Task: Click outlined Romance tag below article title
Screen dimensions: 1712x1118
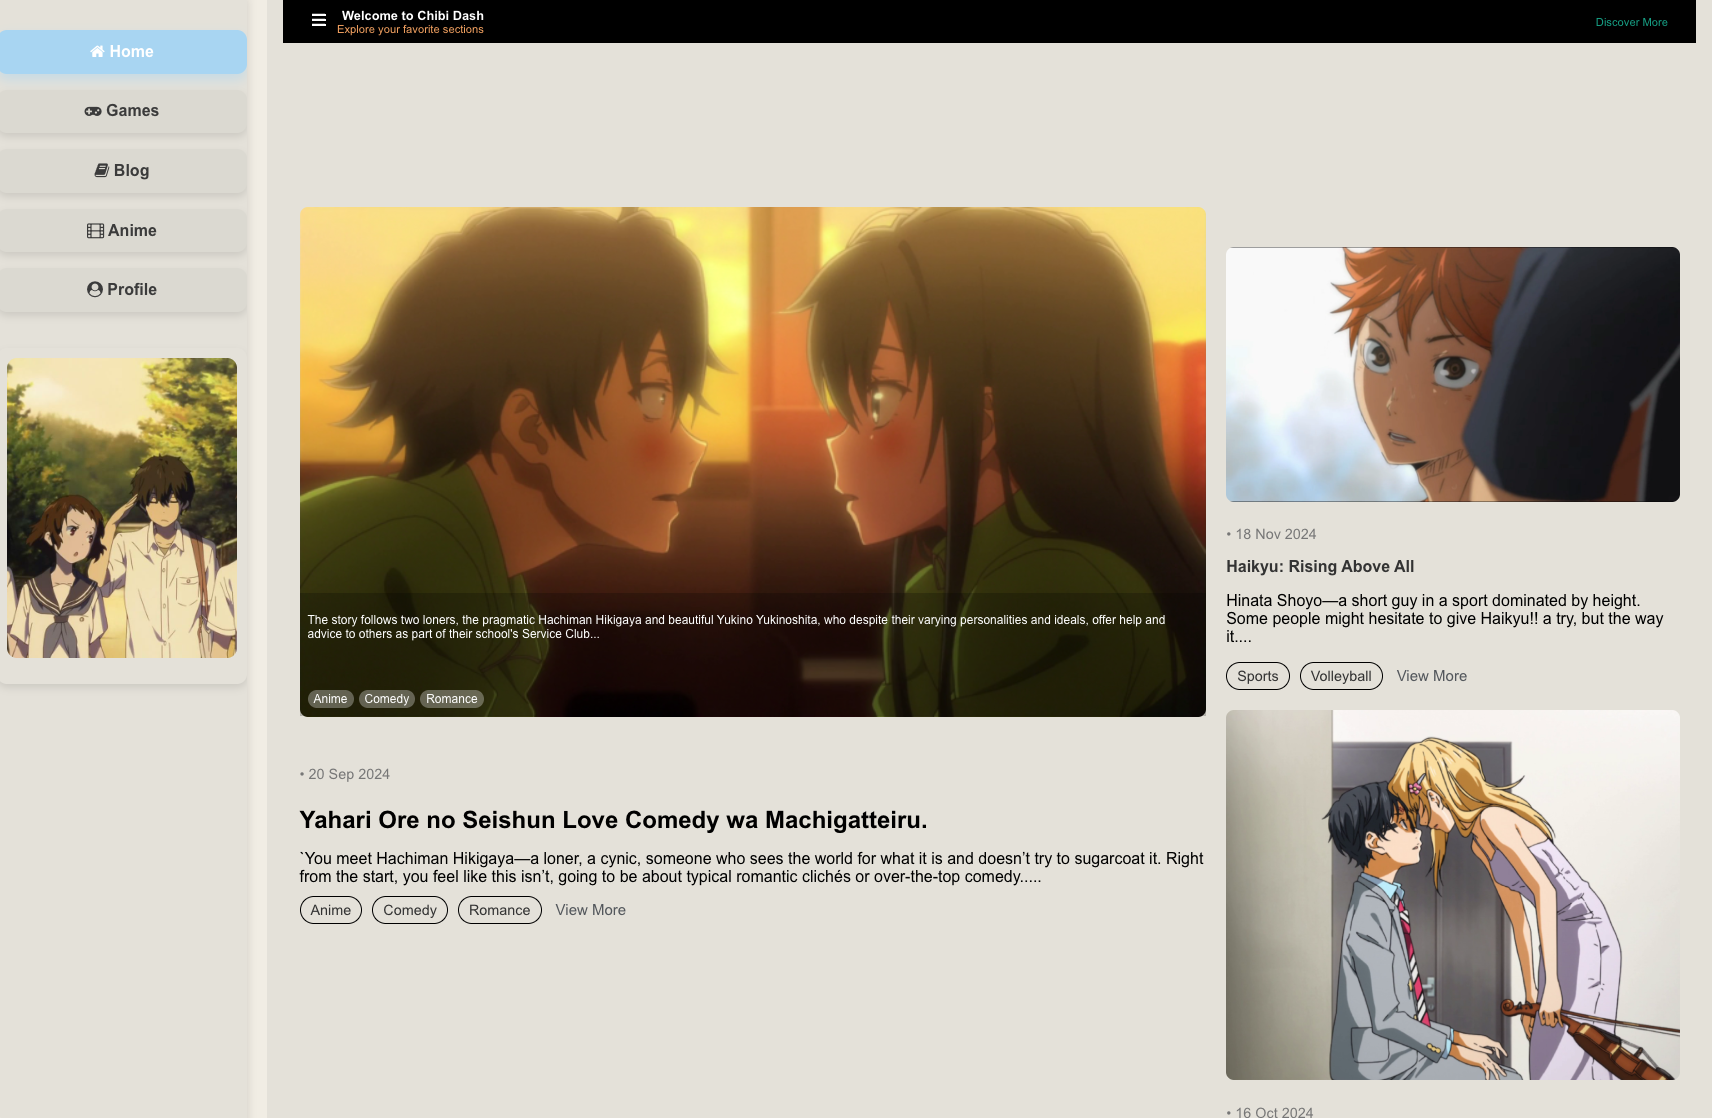Action: click(x=499, y=910)
